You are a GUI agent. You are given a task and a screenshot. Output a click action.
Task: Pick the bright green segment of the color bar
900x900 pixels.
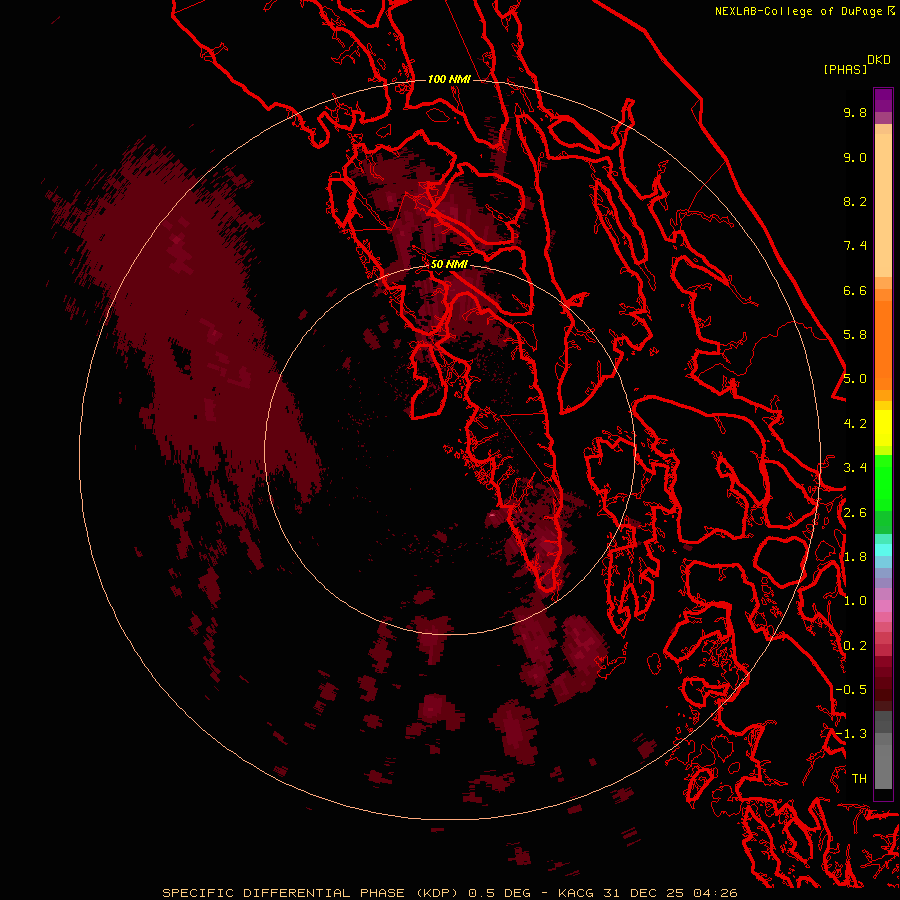(x=883, y=483)
